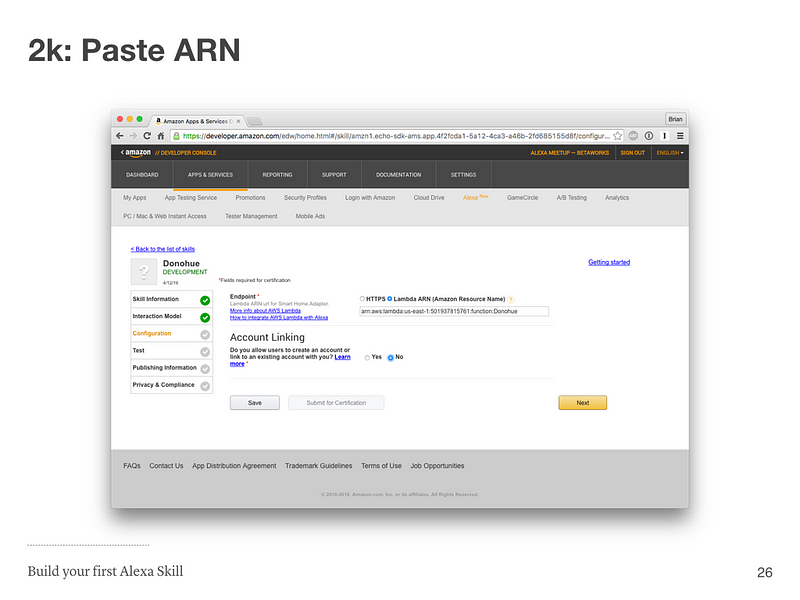Click Sign Out
Screen dimensions: 800x600
633,153
